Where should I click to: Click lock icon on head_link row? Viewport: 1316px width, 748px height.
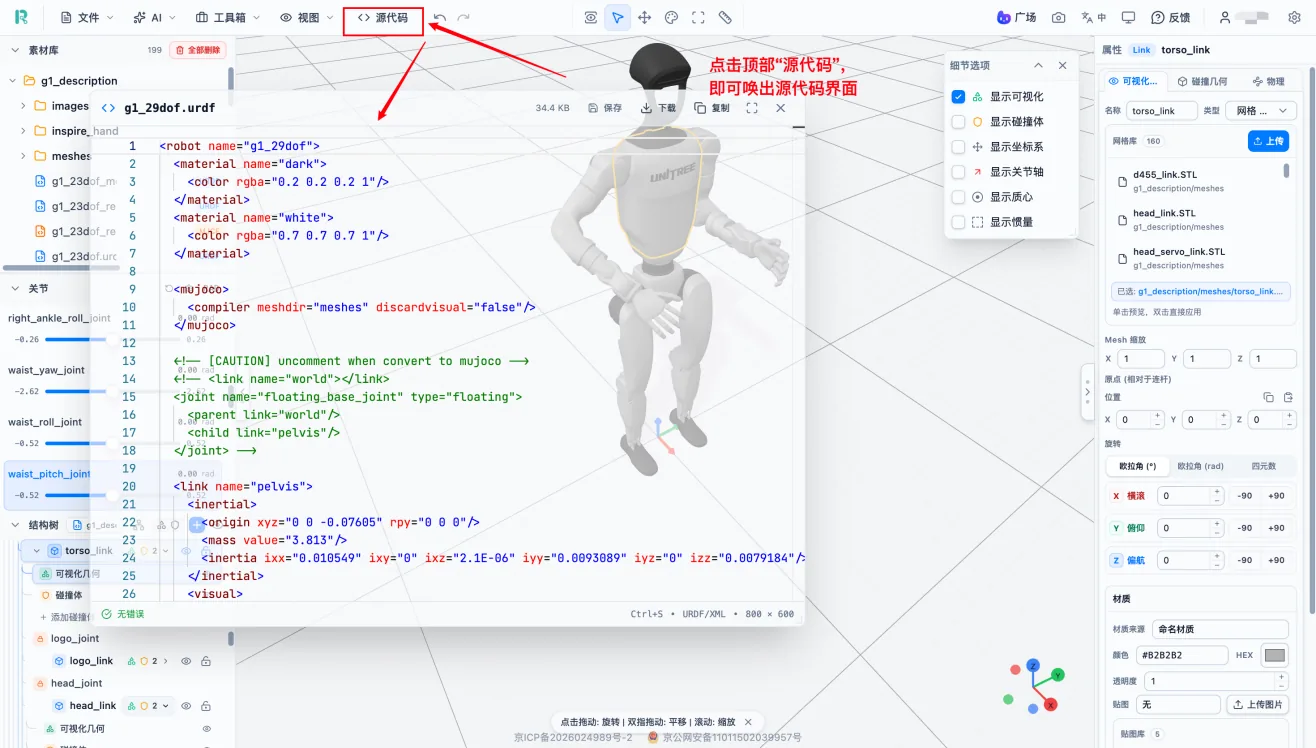[x=206, y=706]
